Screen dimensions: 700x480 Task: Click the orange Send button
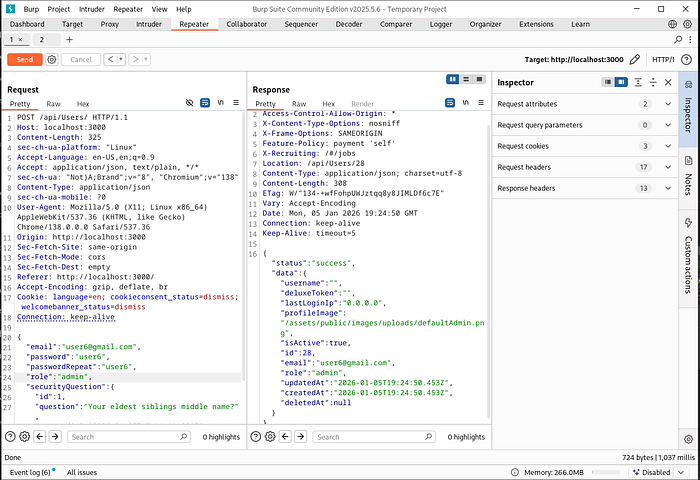pyautogui.click(x=25, y=59)
